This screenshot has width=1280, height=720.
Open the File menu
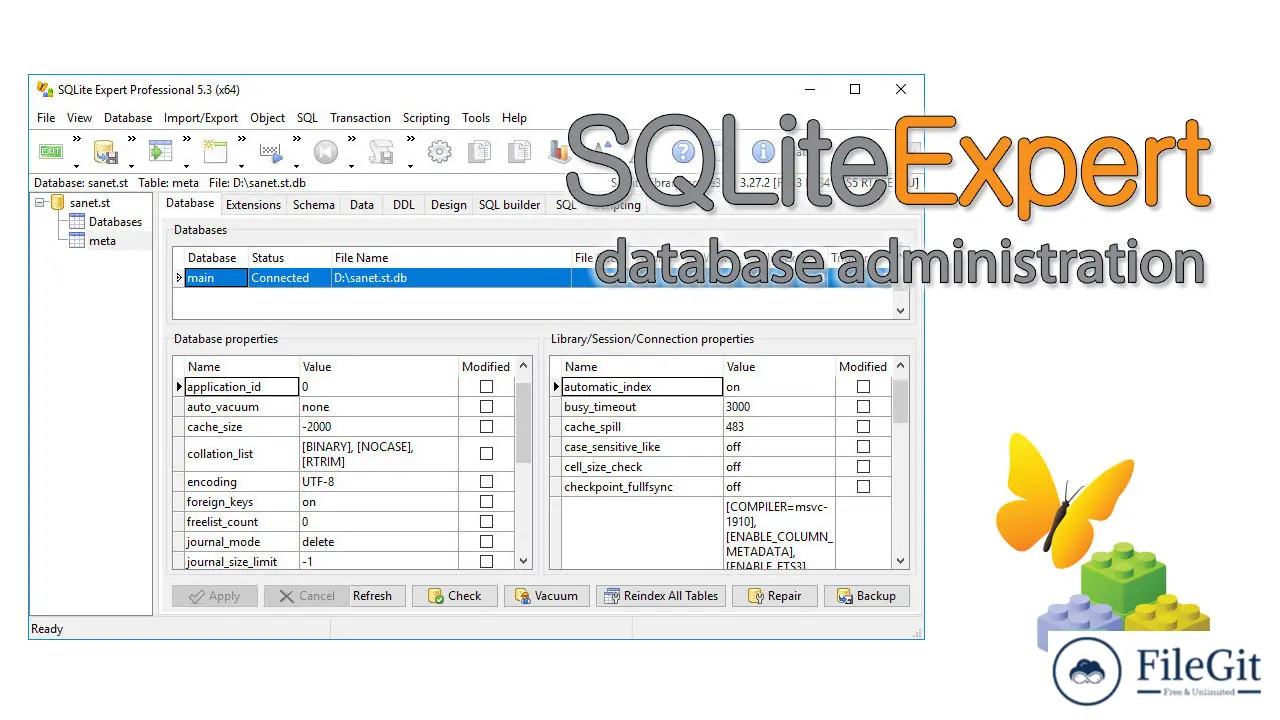(x=46, y=117)
